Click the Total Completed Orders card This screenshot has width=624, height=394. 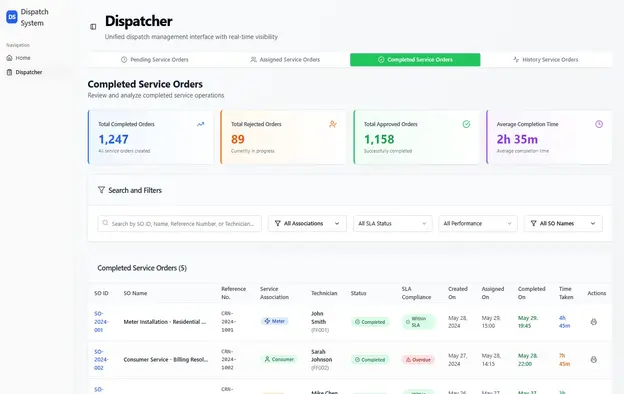pos(150,137)
